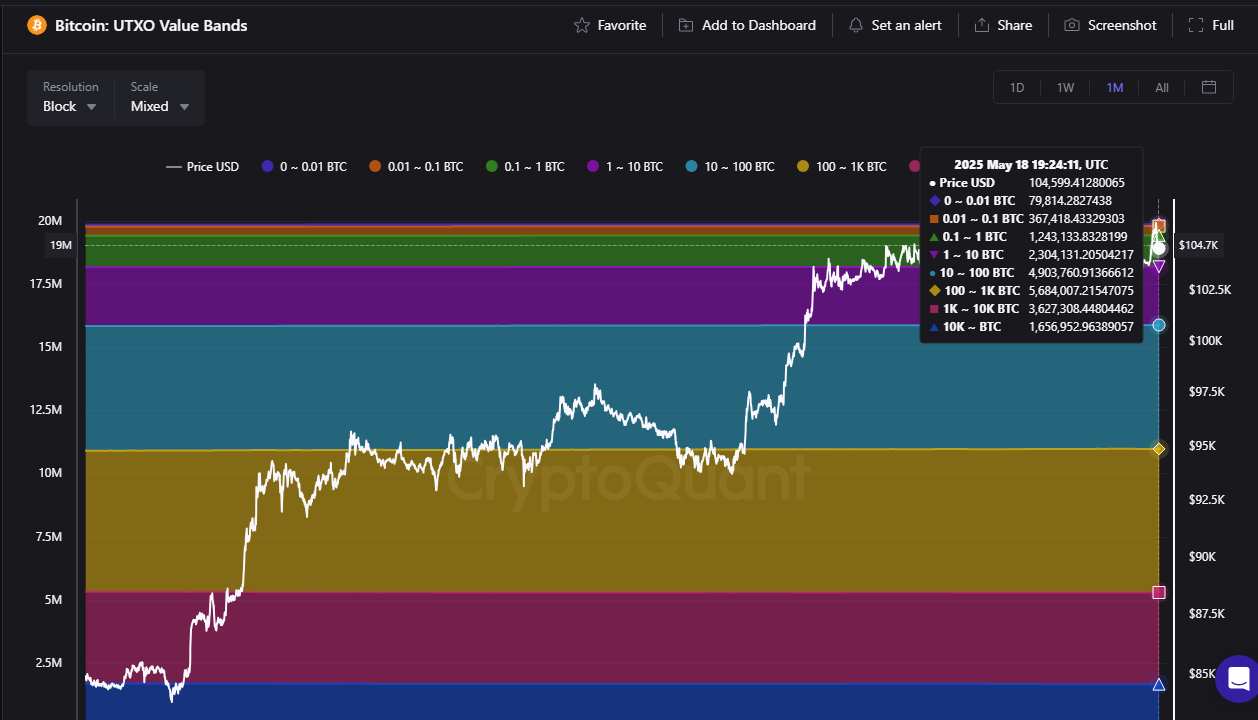Toggle the Price USD series in the legend

[202, 166]
